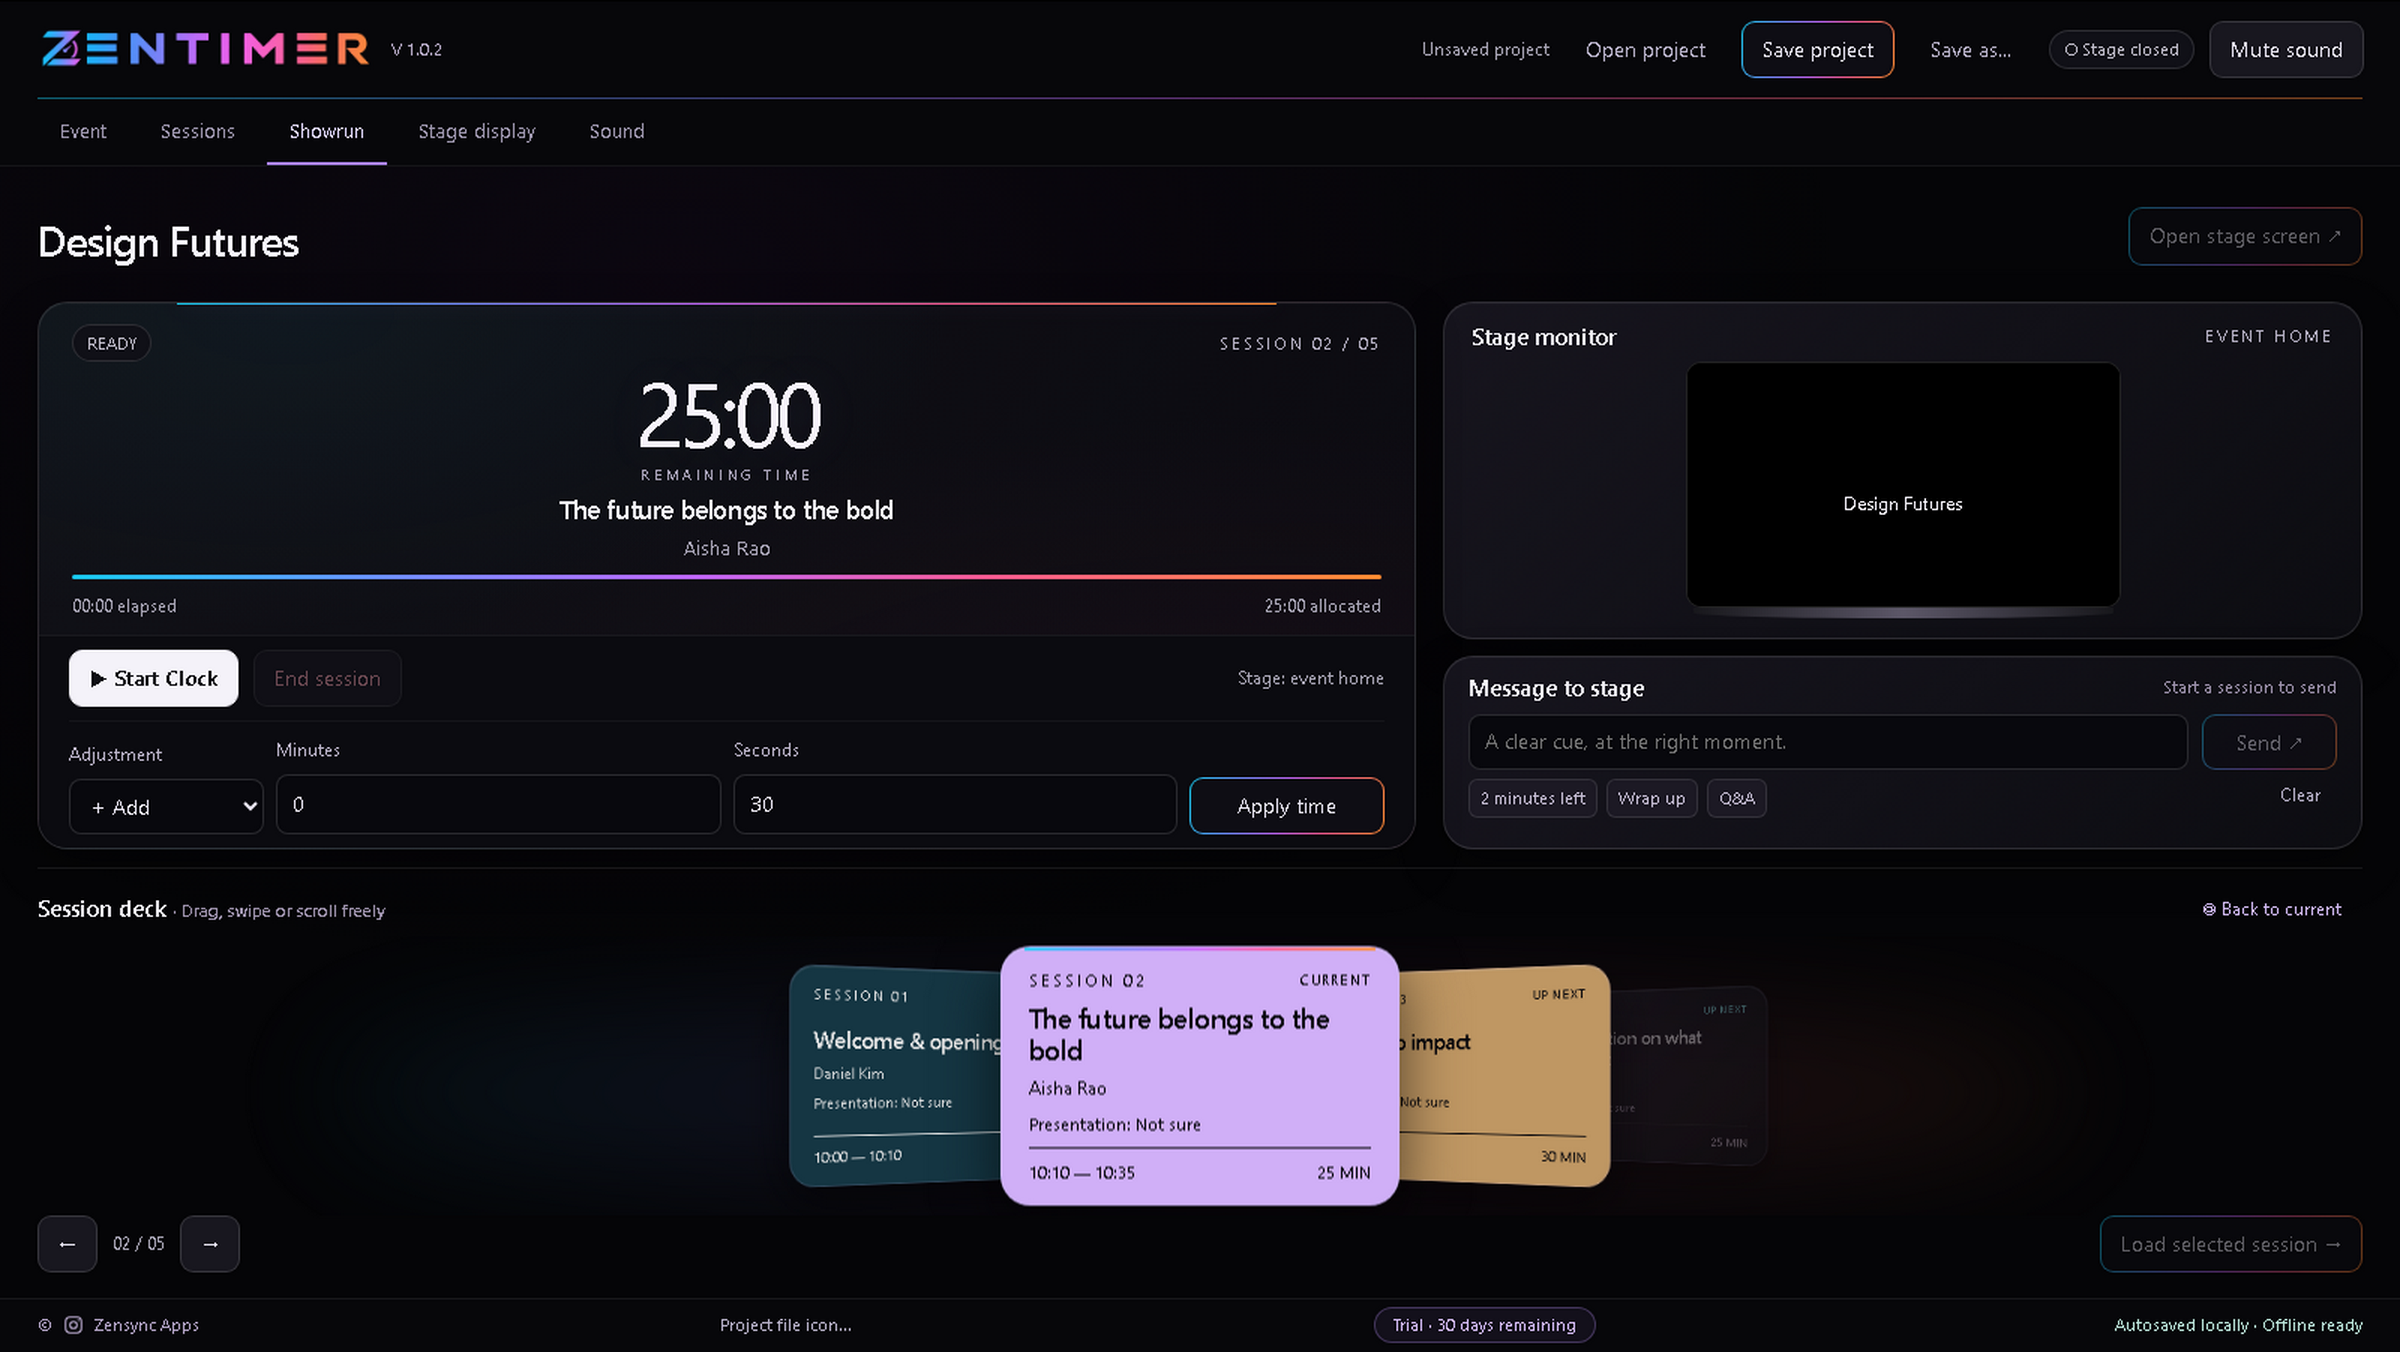Focus the Seconds input field
Image resolution: width=2400 pixels, height=1352 pixels.
955,804
